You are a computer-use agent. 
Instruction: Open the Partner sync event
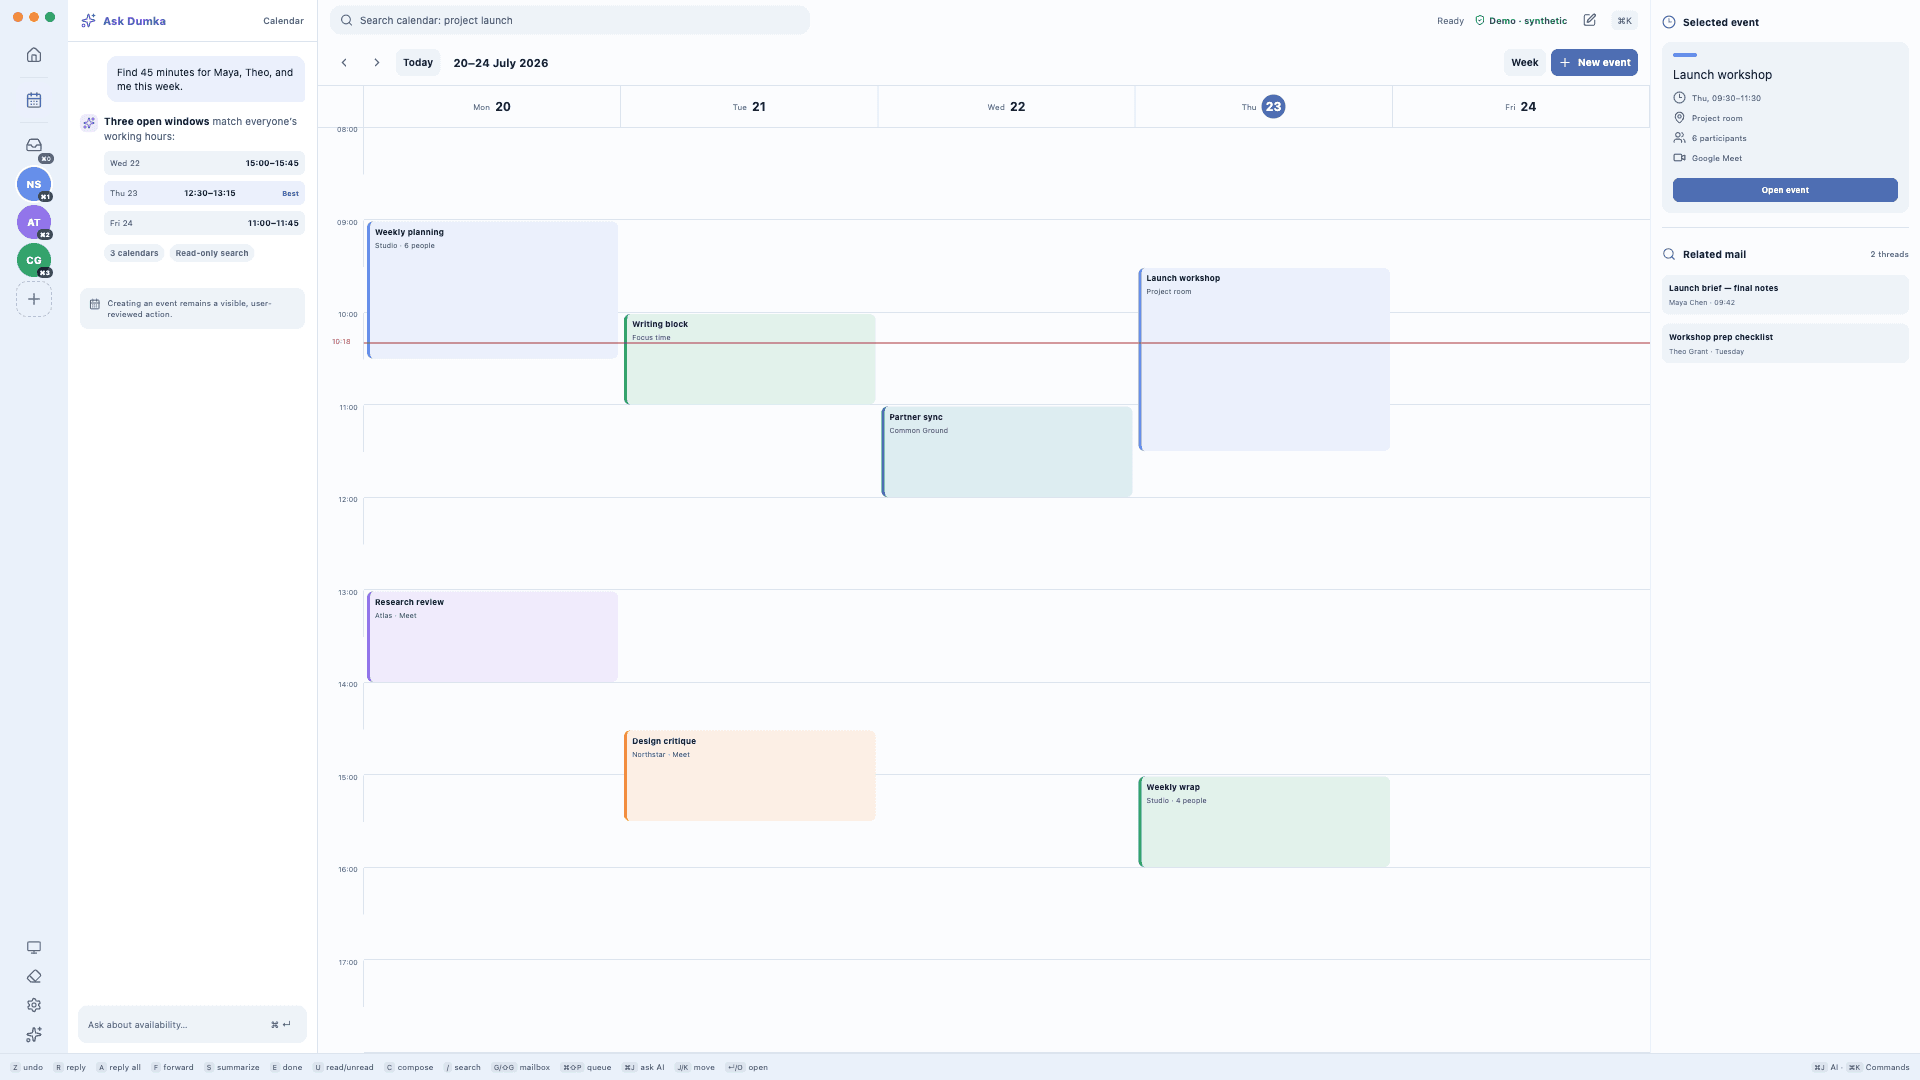(1007, 452)
